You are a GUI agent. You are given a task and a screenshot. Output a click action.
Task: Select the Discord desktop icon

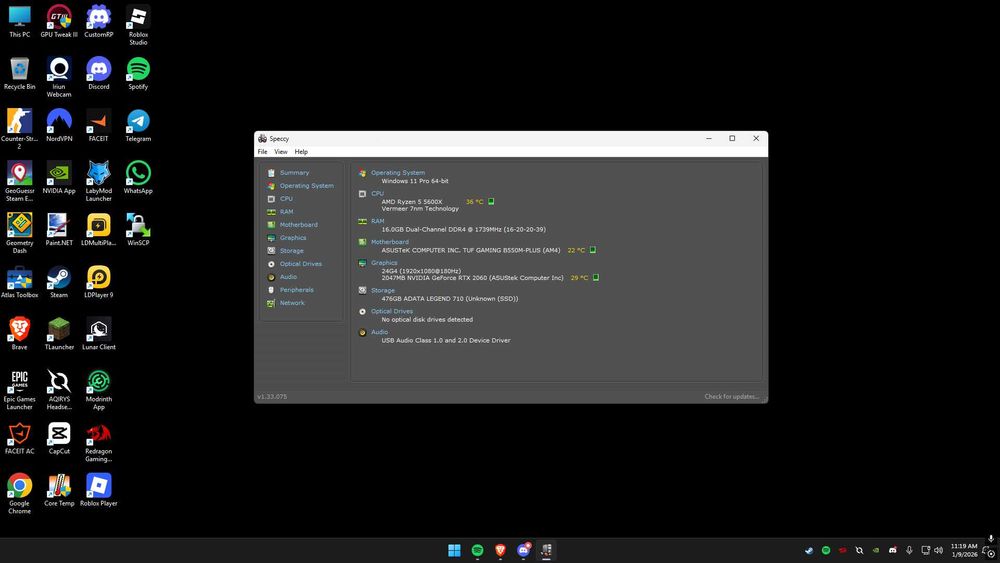click(98, 73)
